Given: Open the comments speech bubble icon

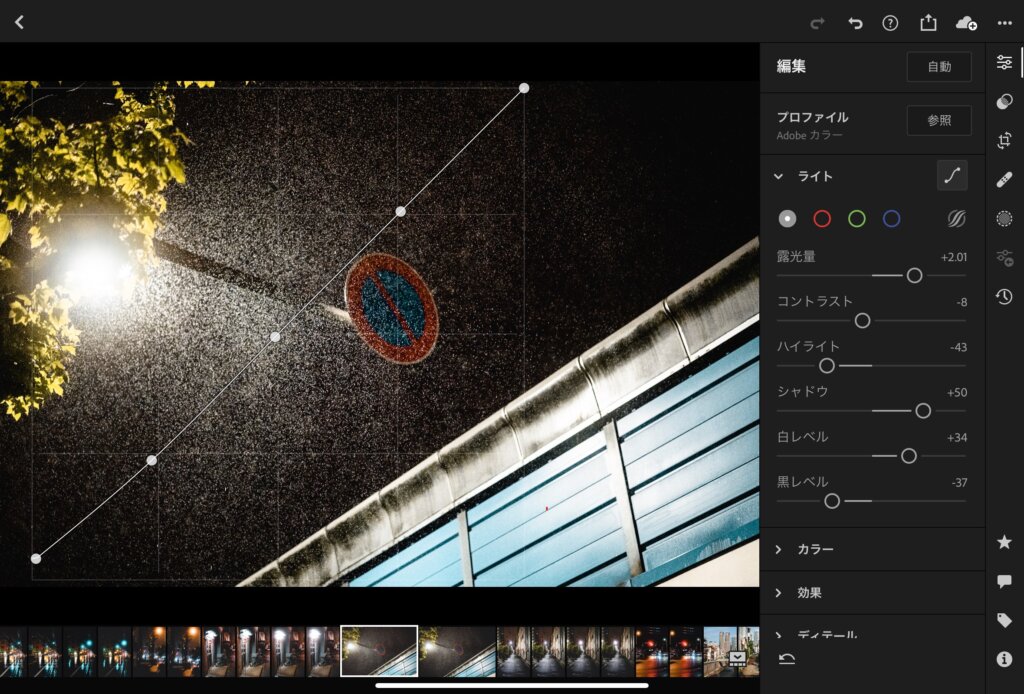Looking at the screenshot, I should [1004, 581].
